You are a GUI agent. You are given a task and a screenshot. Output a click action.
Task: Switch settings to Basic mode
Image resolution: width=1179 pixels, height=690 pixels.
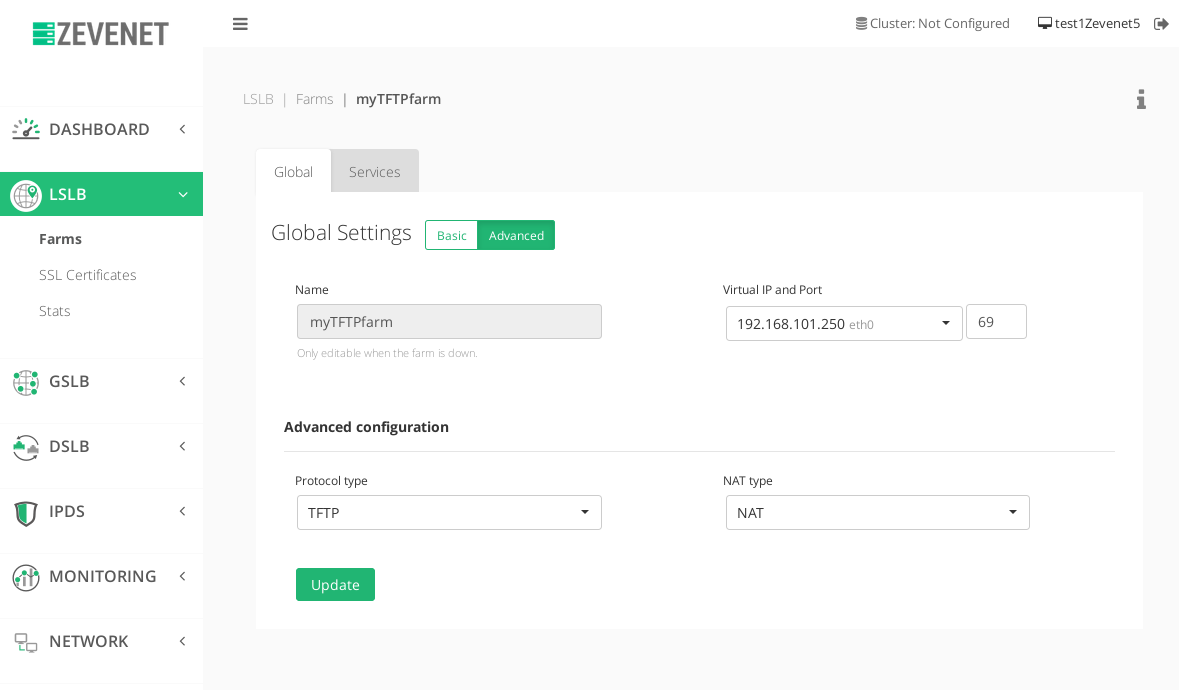(x=451, y=235)
